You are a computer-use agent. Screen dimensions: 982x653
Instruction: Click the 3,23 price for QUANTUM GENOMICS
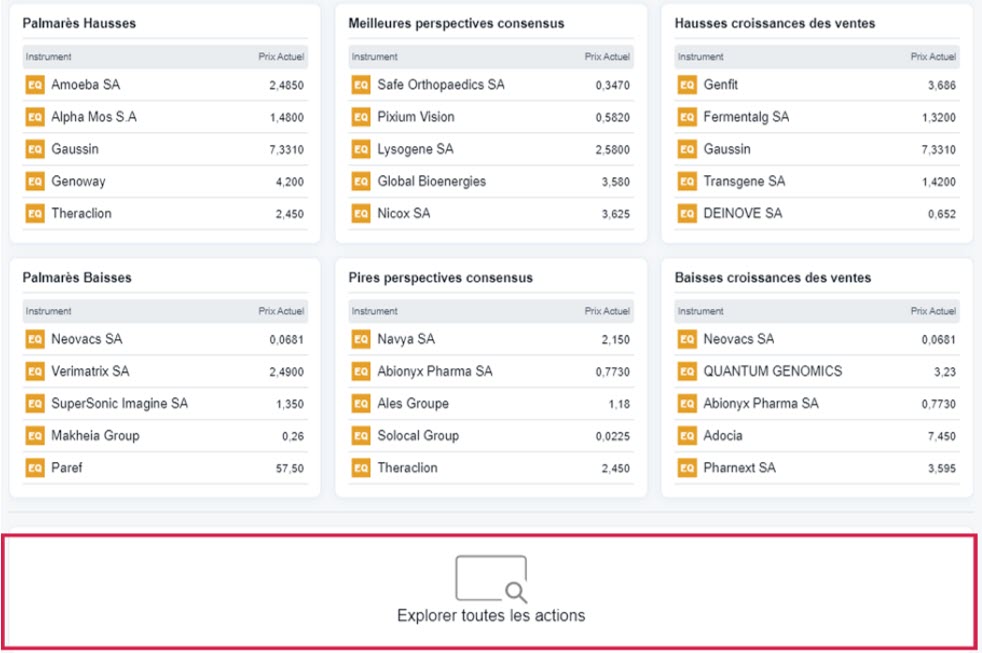[x=945, y=372]
